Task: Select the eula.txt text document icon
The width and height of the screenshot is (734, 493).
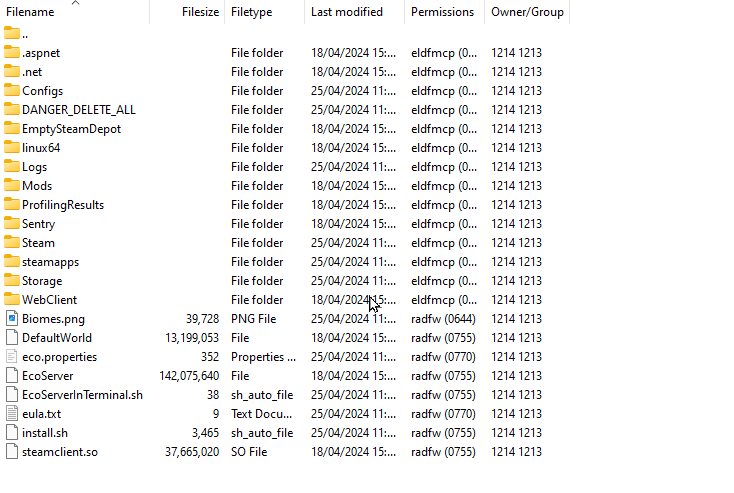Action: [x=12, y=414]
